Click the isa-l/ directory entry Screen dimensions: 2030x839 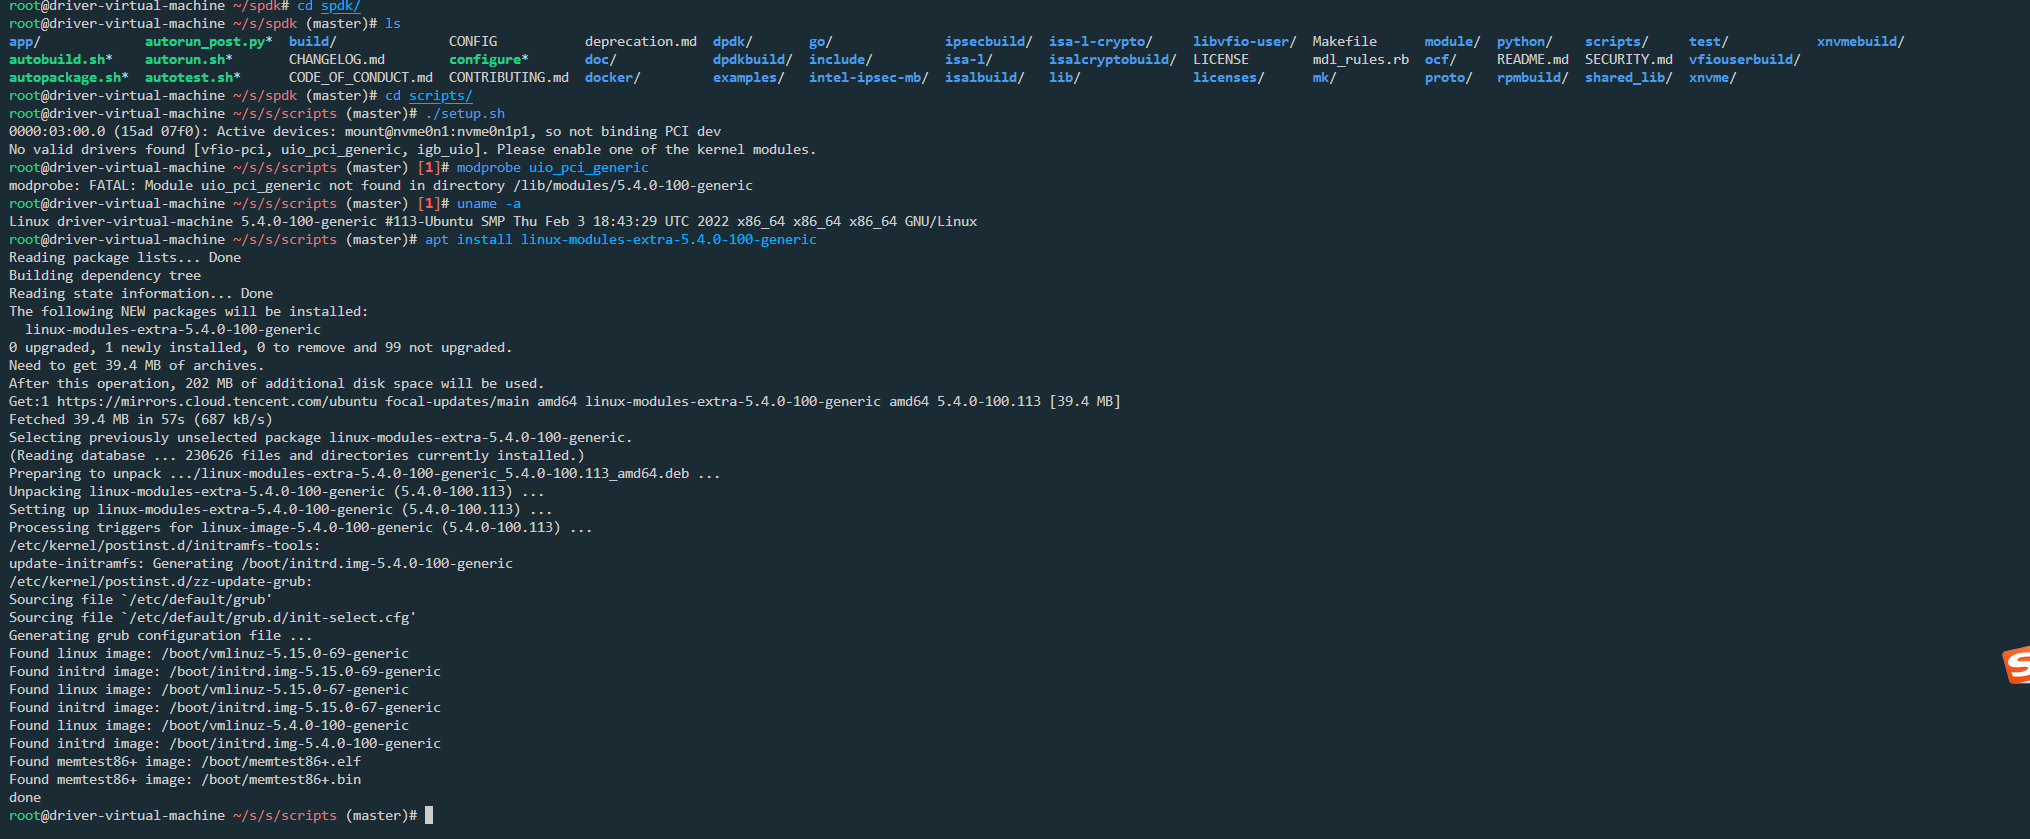click(x=969, y=60)
